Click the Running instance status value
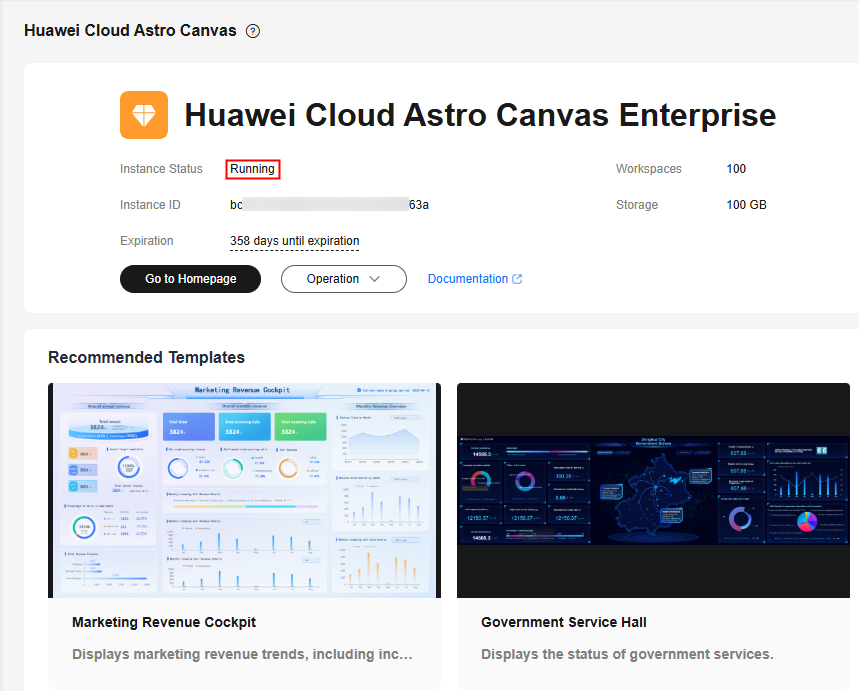Viewport: 859px width, 691px height. (253, 169)
